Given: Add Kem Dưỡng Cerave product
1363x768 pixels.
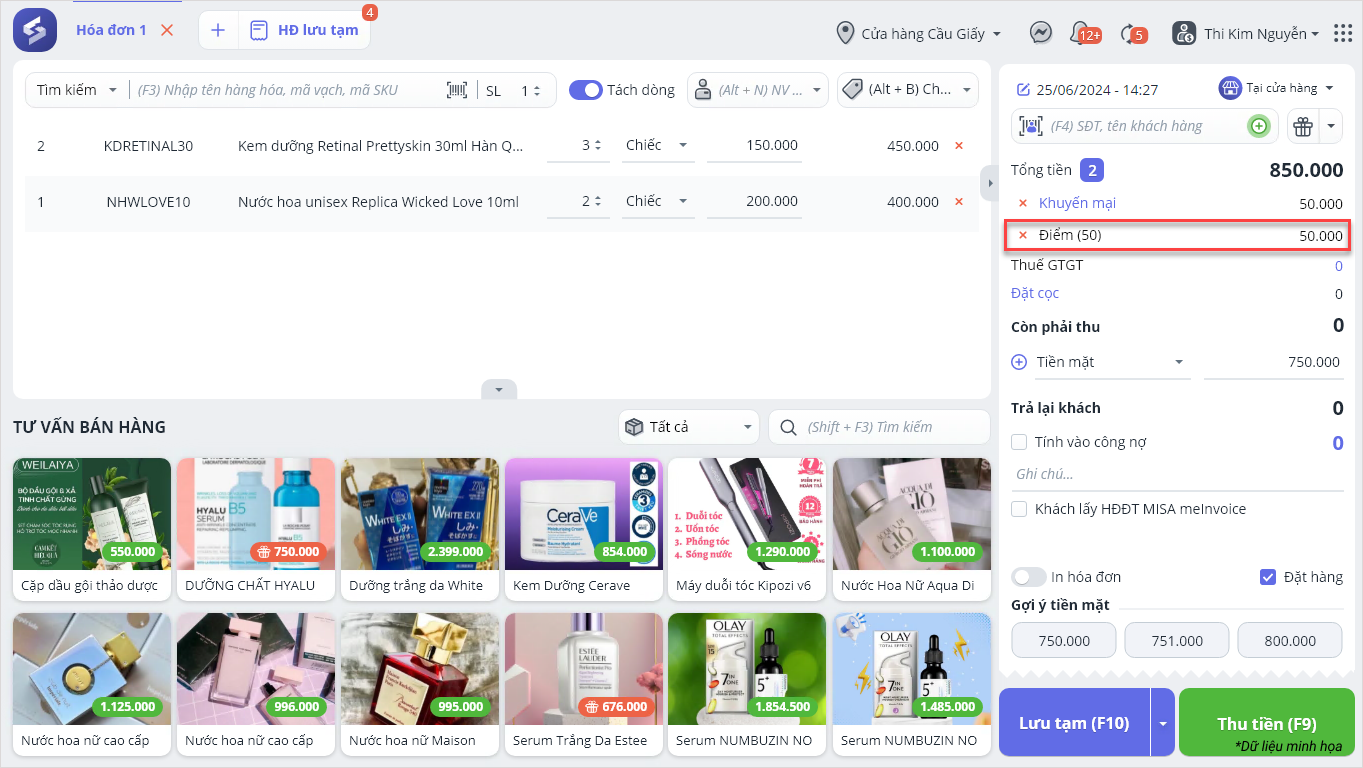Looking at the screenshot, I should [584, 529].
